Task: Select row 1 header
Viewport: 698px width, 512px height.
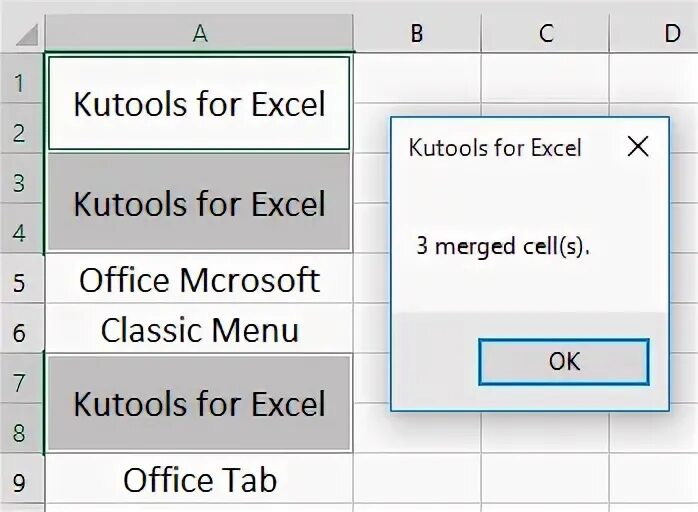Action: click(x=21, y=83)
